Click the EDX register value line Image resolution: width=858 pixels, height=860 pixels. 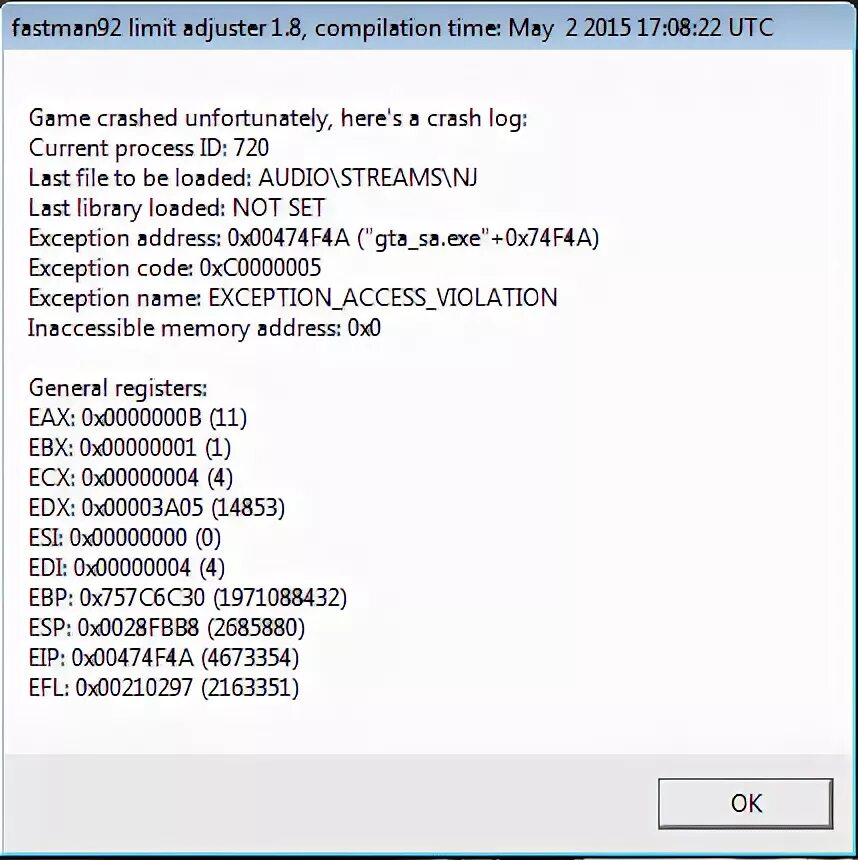click(x=157, y=508)
